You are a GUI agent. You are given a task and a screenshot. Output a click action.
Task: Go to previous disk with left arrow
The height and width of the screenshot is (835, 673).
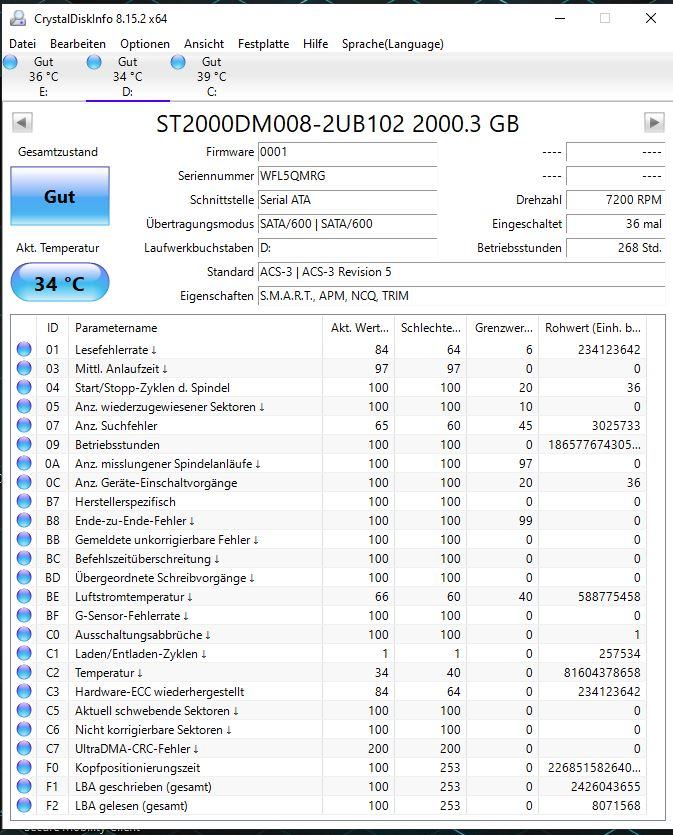coord(22,122)
